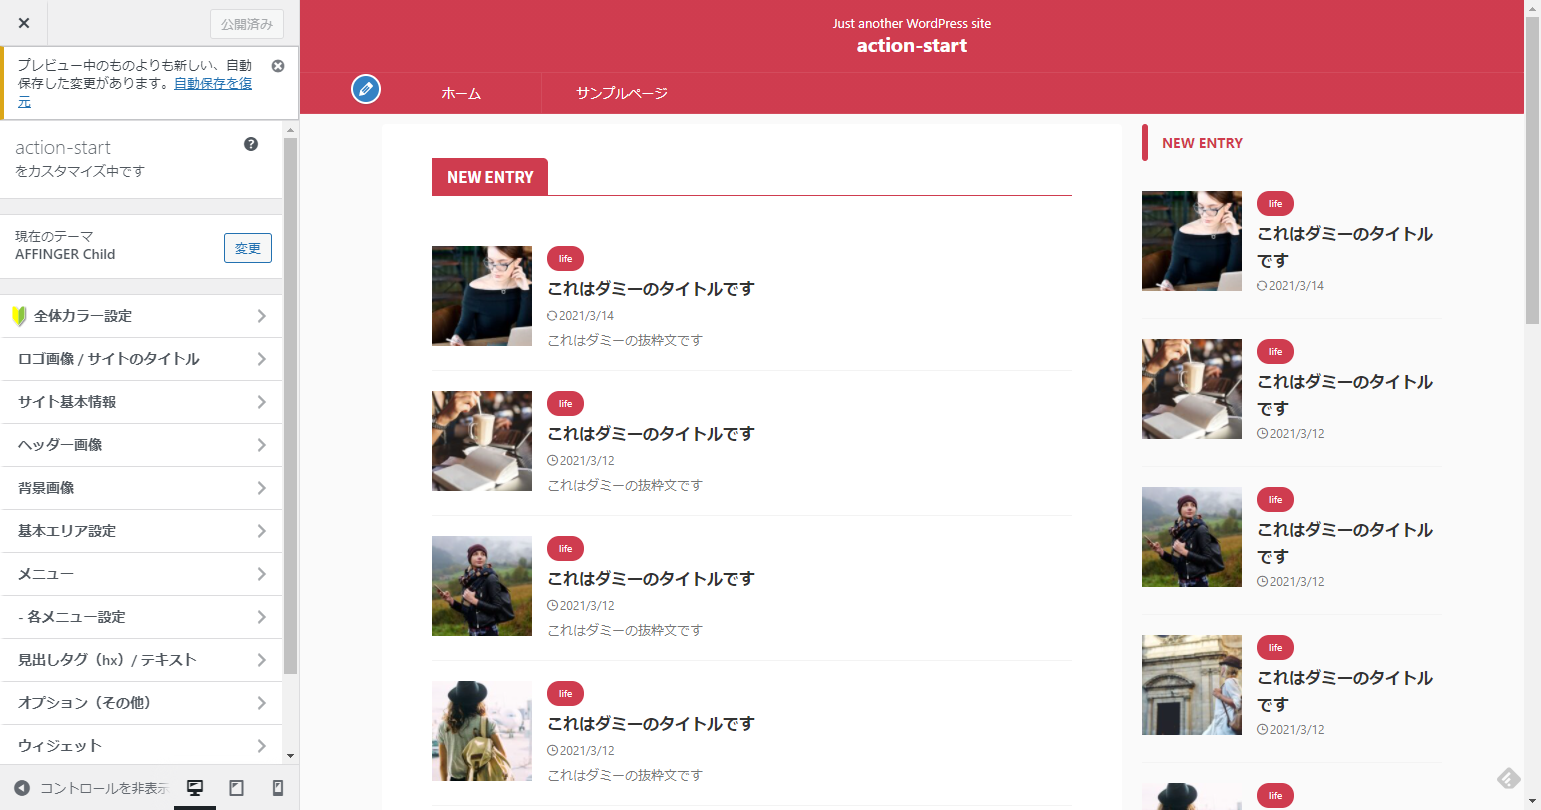1541x810 pixels.
Task: Click the back-to-top icon in preview
Action: (x=1508, y=778)
